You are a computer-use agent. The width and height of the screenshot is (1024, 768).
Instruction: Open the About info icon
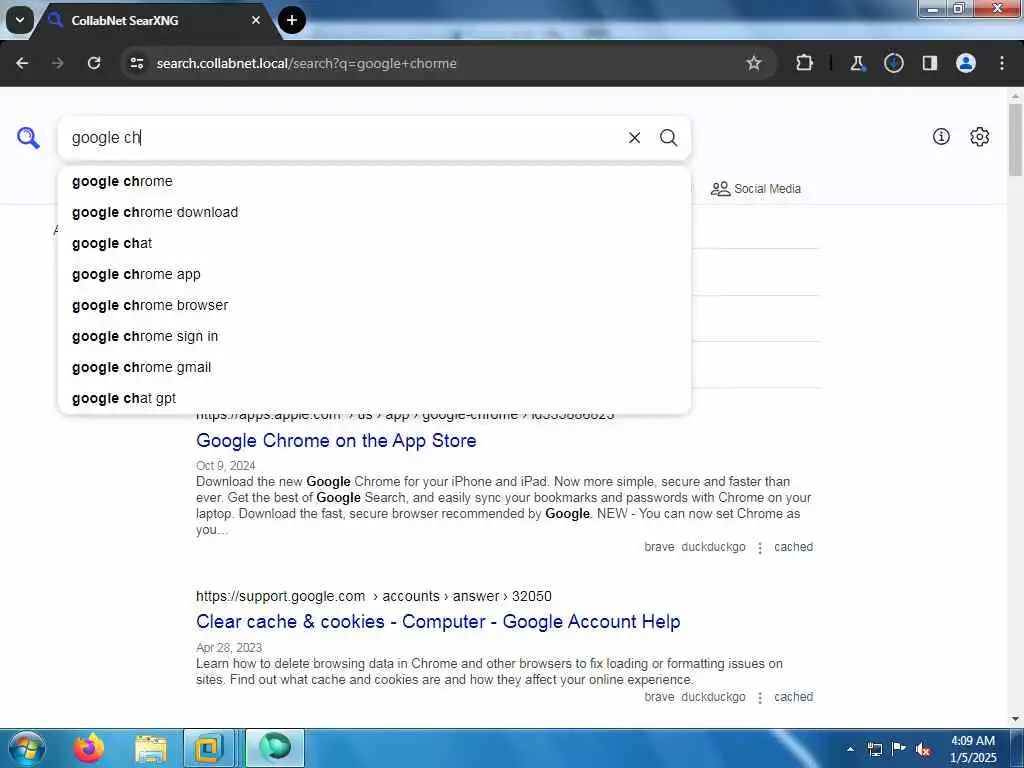(x=941, y=136)
